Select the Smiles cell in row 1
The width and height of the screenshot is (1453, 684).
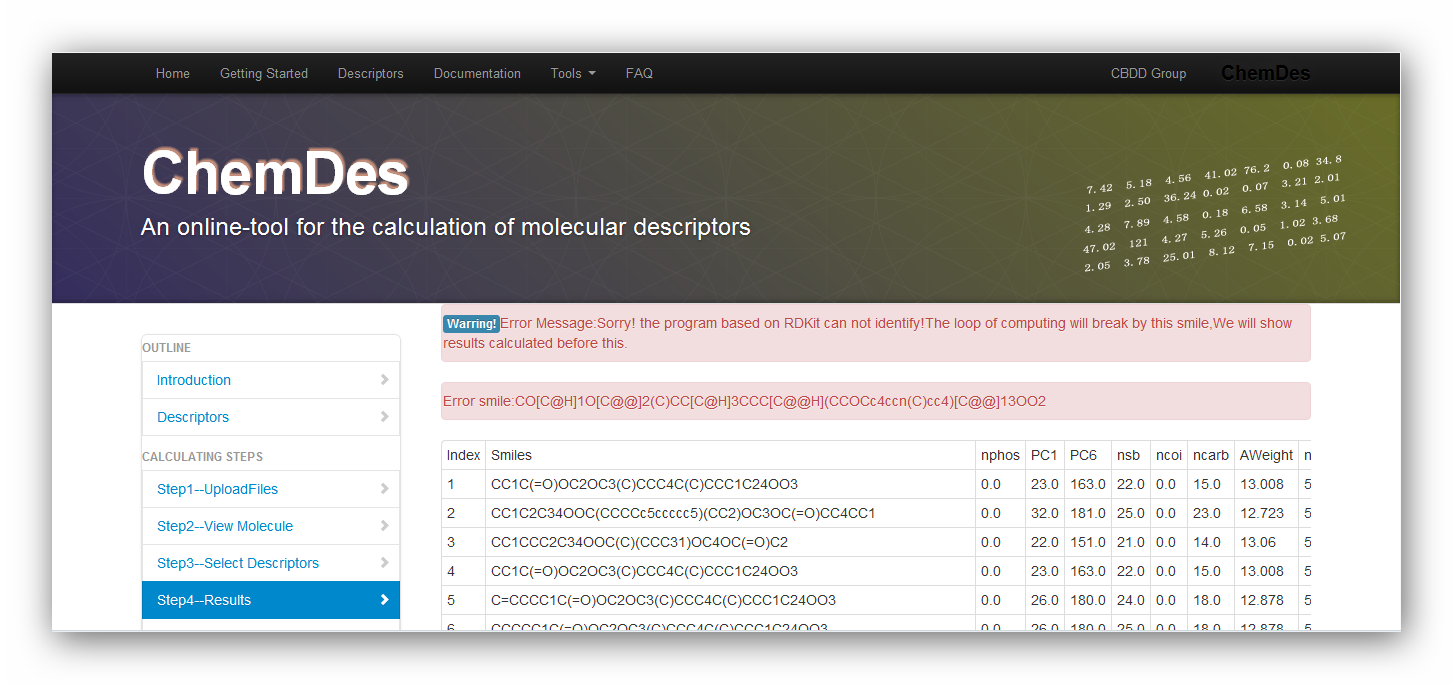coord(730,484)
